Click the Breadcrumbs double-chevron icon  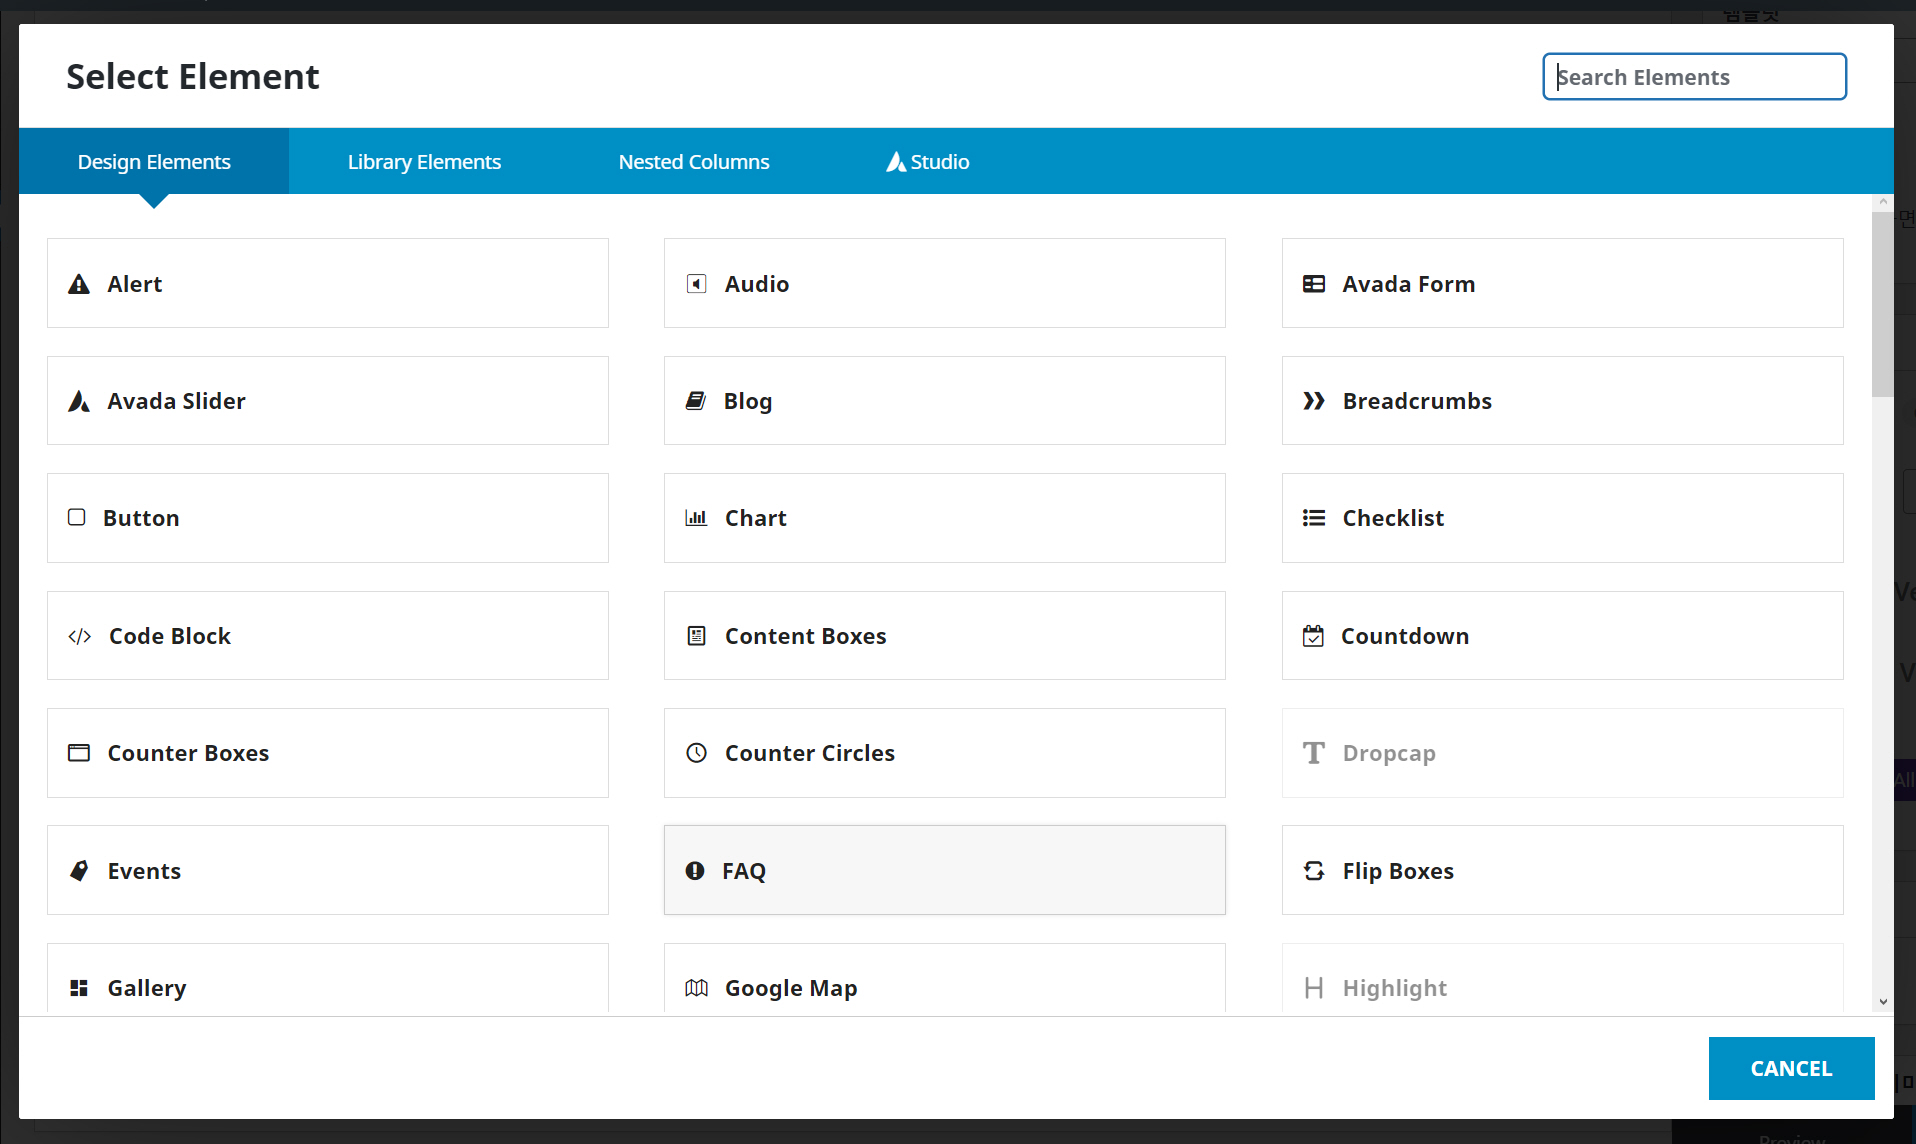click(1314, 402)
